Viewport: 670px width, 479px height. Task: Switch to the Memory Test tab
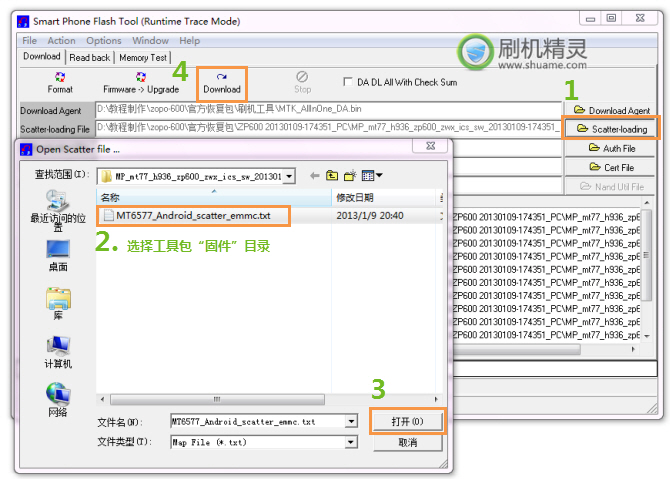pyautogui.click(x=143, y=57)
